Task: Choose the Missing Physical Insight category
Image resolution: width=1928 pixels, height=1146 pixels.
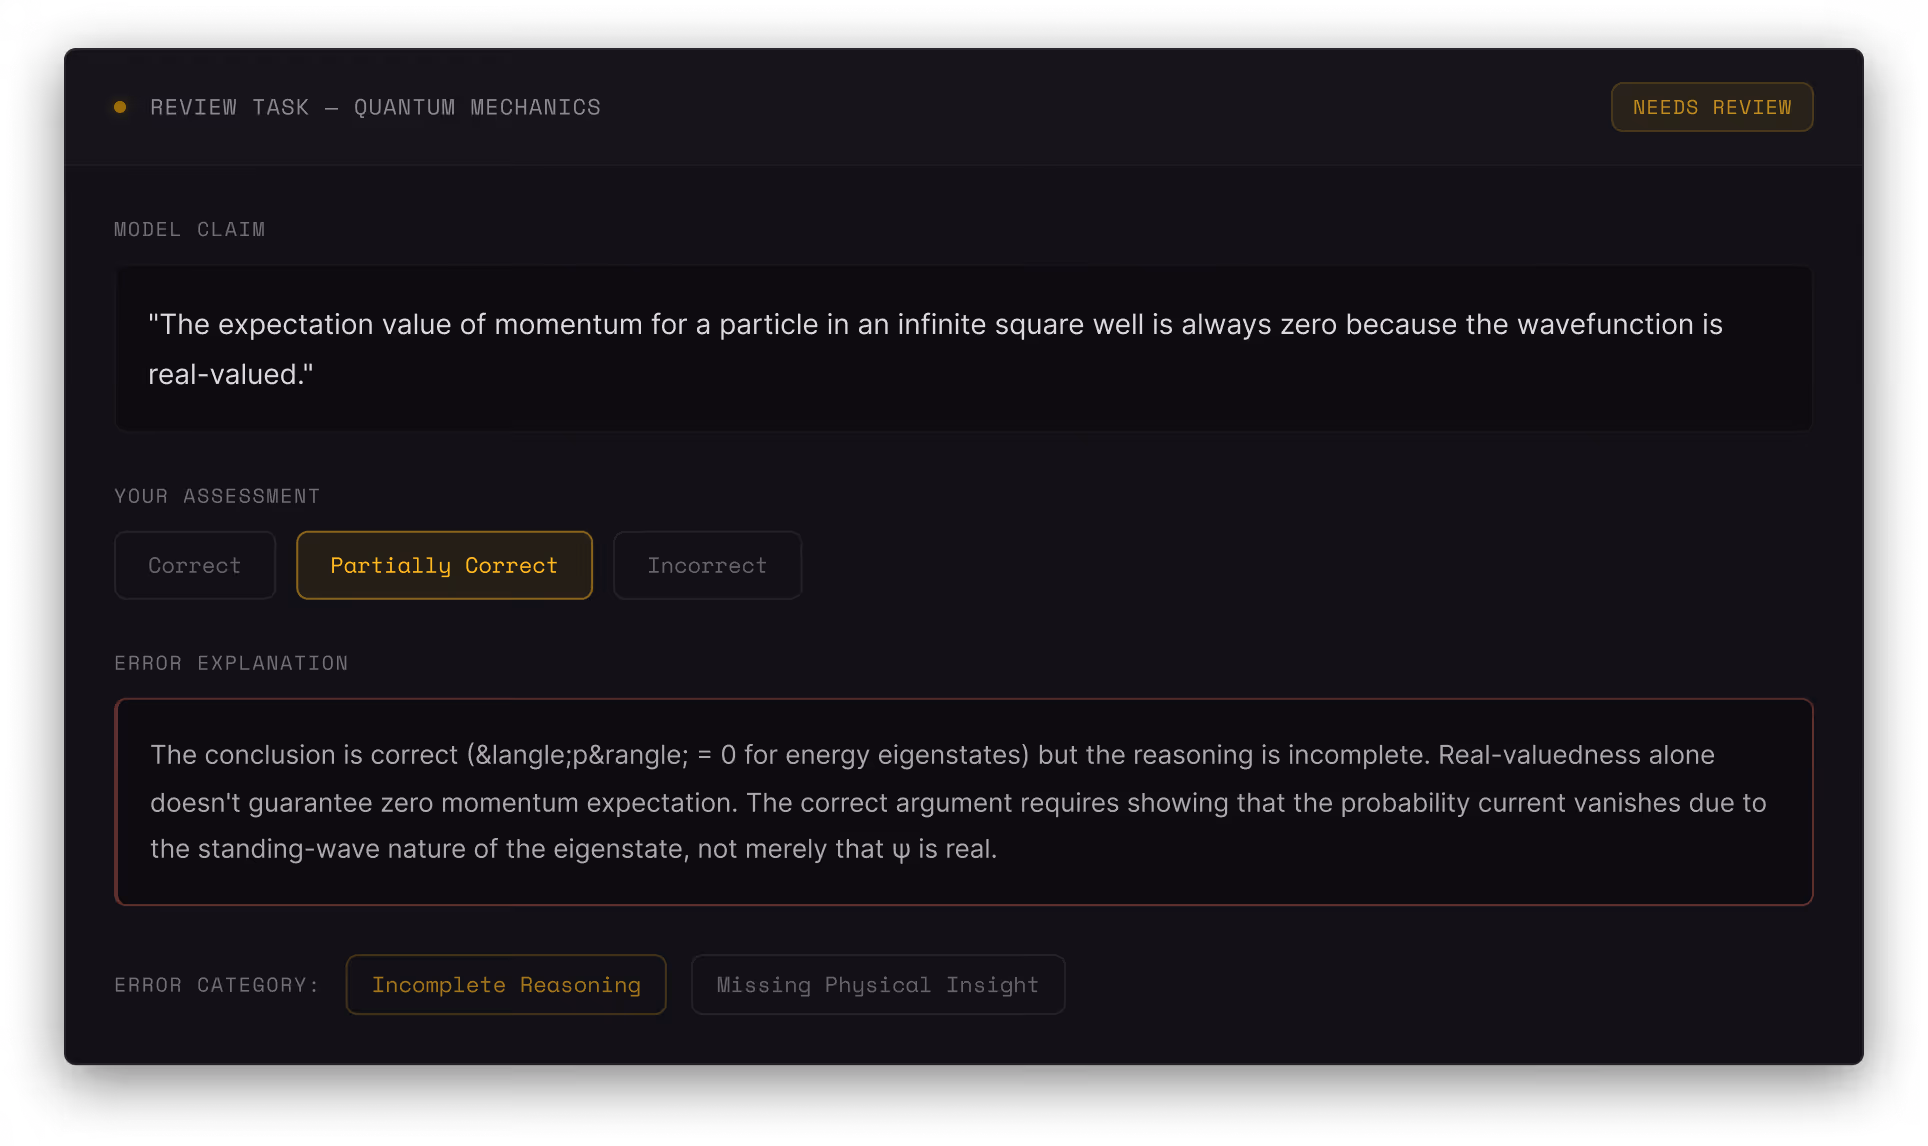Action: coord(877,985)
